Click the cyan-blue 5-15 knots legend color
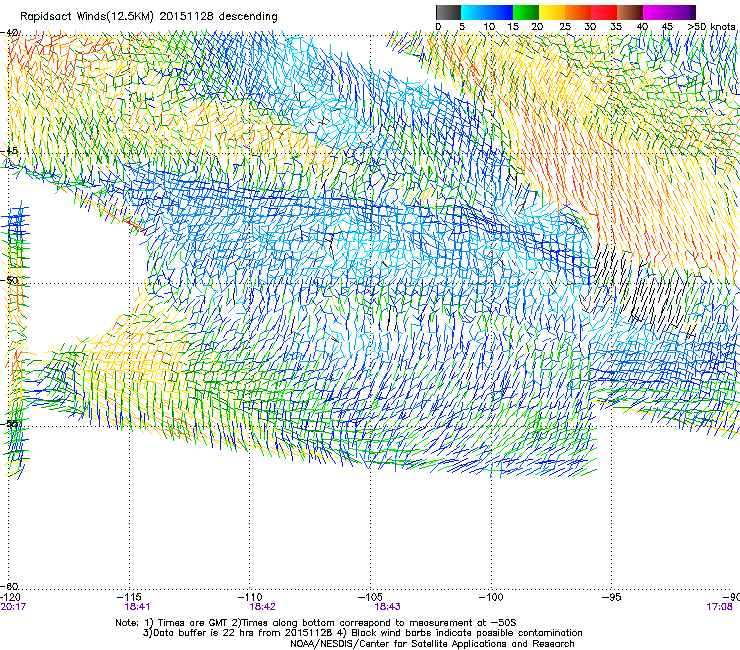The width and height of the screenshot is (740, 650). (x=487, y=12)
